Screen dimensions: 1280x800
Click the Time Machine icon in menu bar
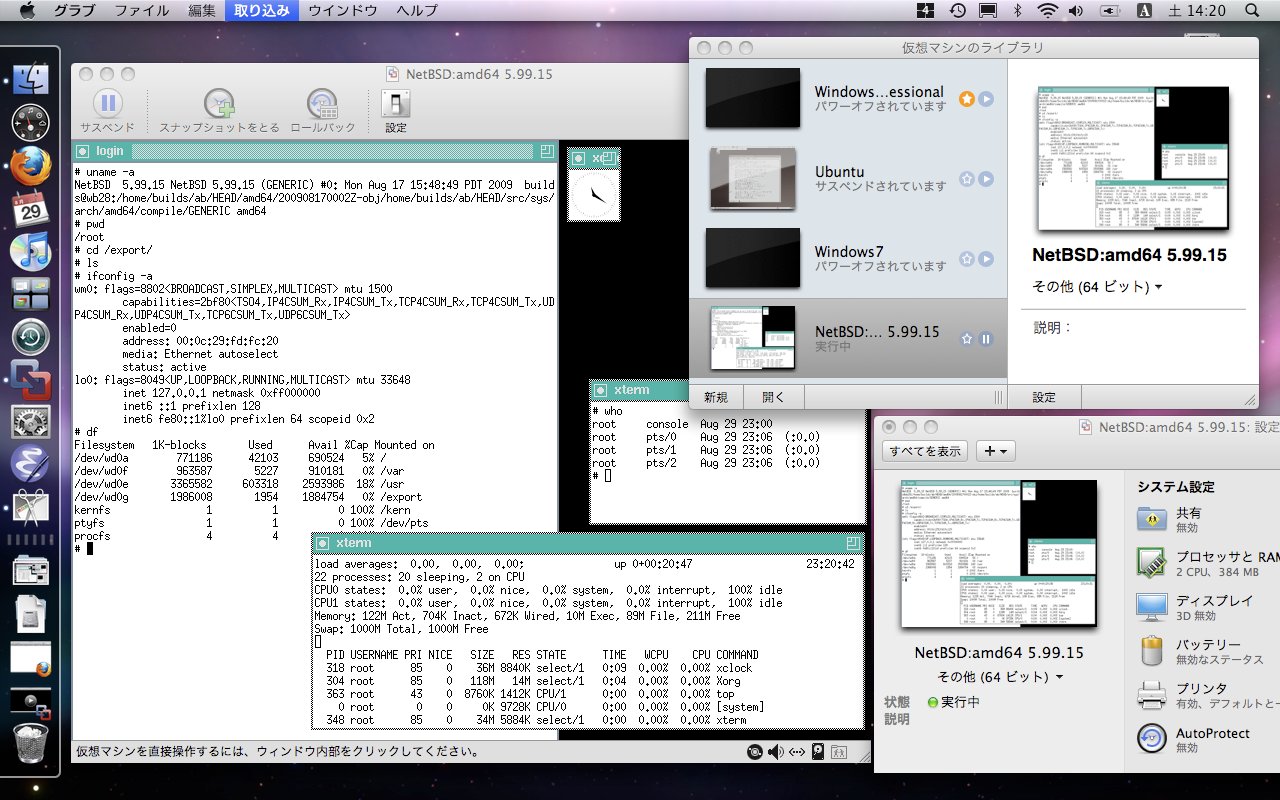click(x=957, y=11)
